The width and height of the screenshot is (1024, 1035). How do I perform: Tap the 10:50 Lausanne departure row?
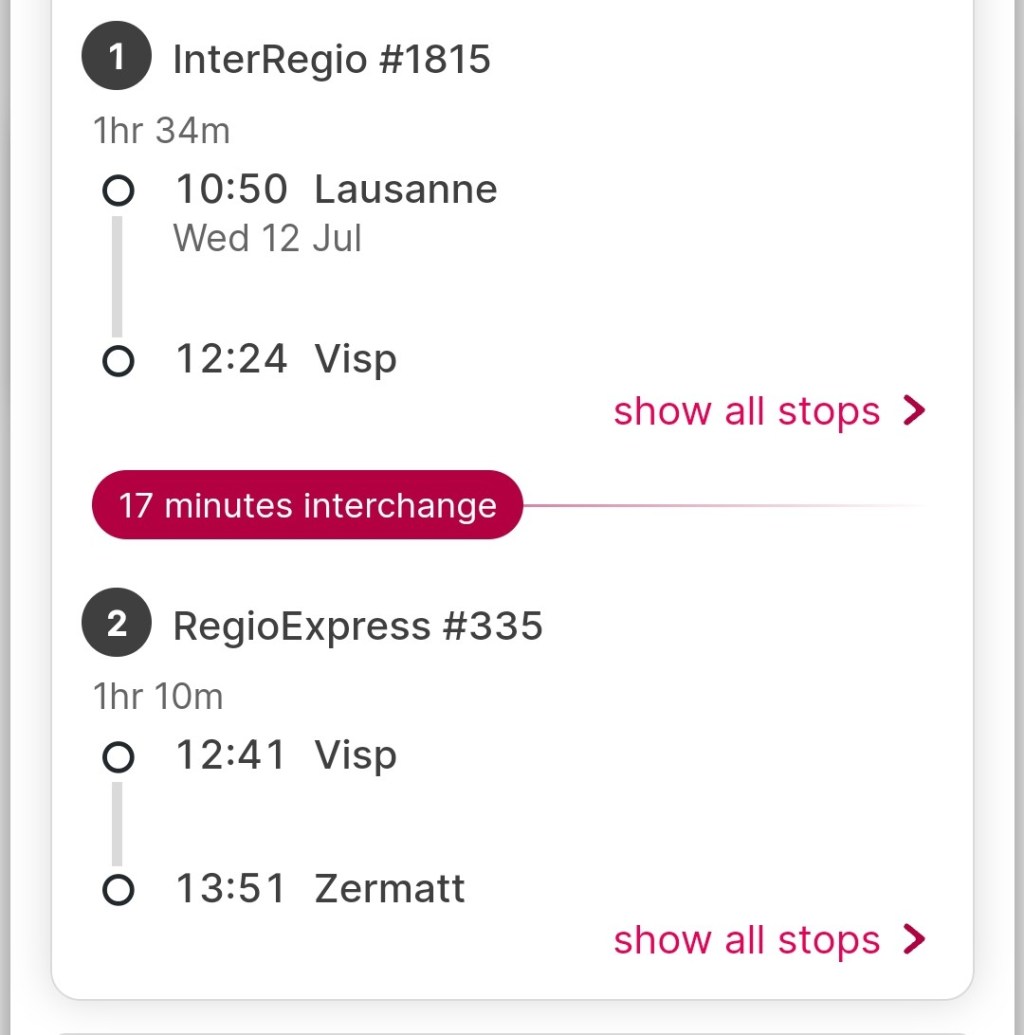tap(336, 189)
